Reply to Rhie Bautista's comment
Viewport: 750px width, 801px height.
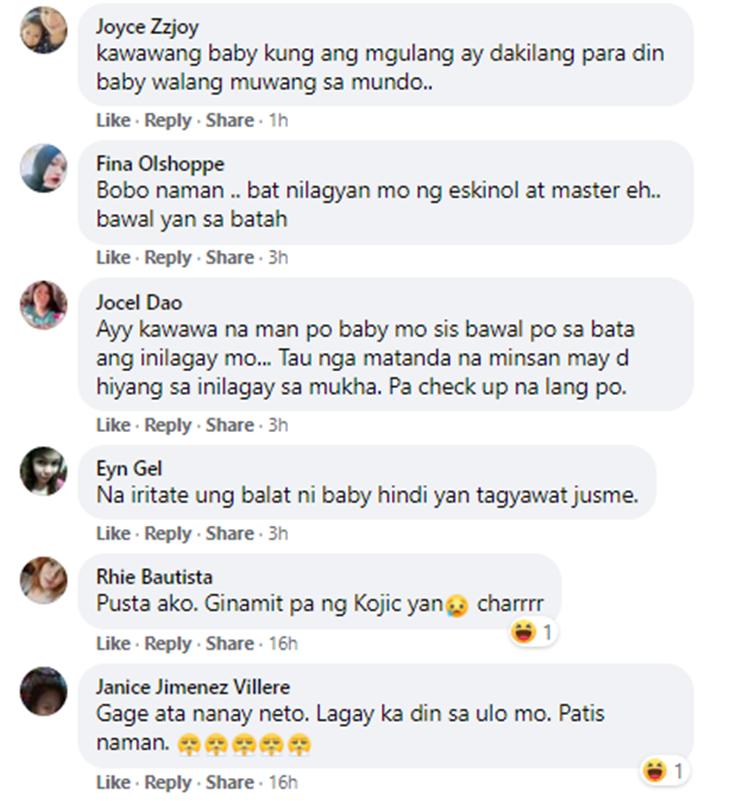pos(168,644)
